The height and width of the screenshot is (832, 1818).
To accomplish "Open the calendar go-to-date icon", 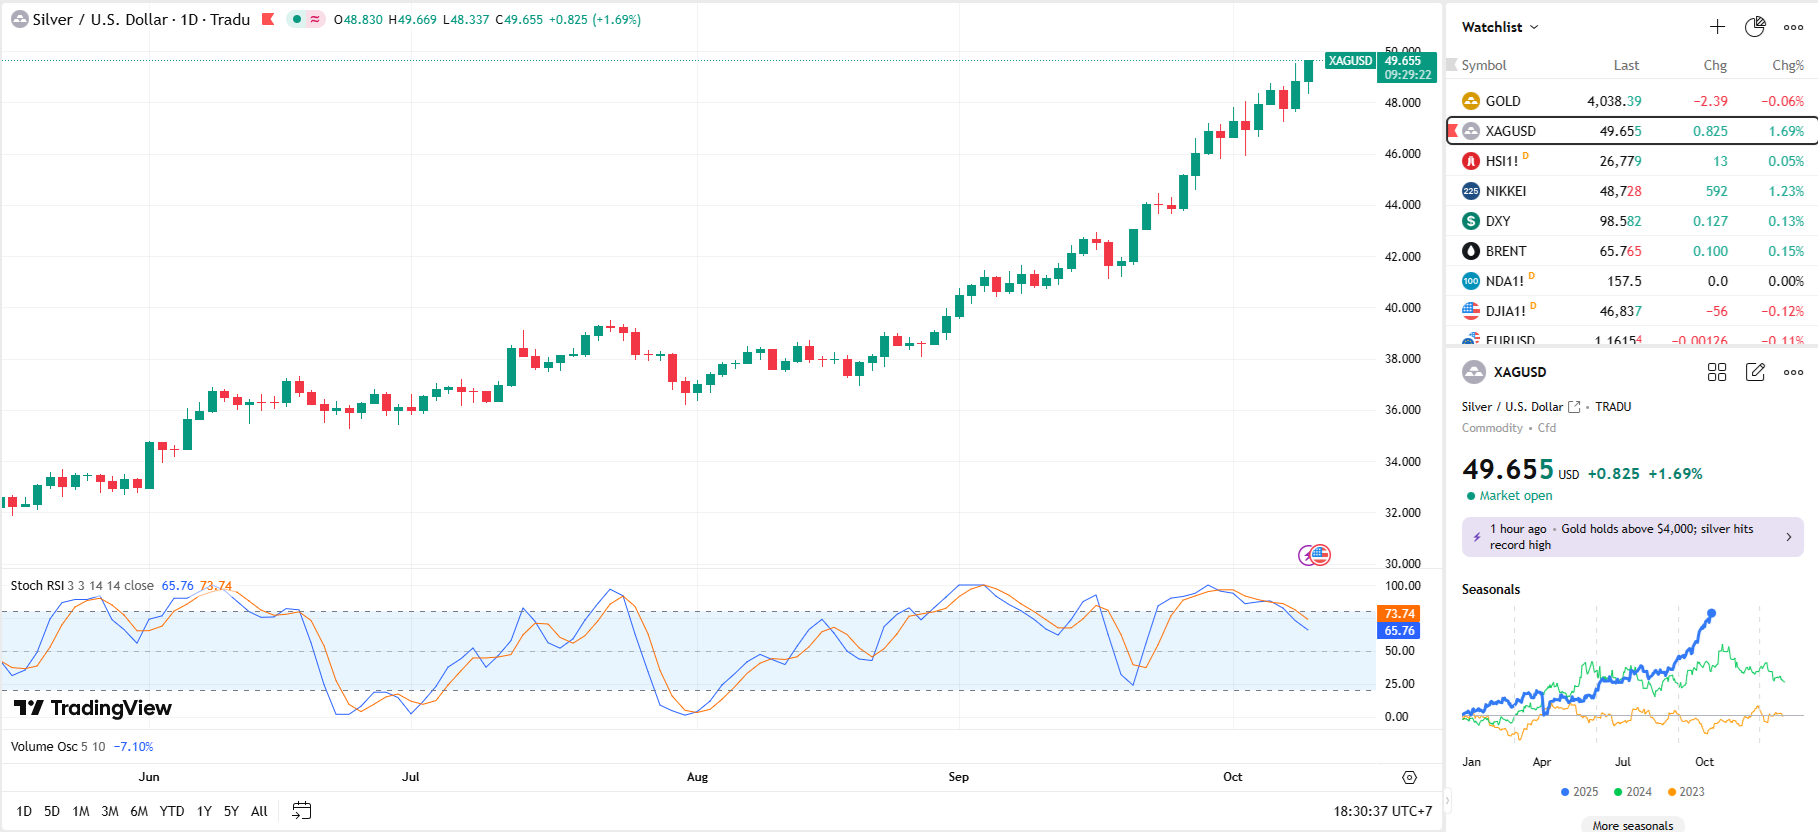I will point(301,811).
